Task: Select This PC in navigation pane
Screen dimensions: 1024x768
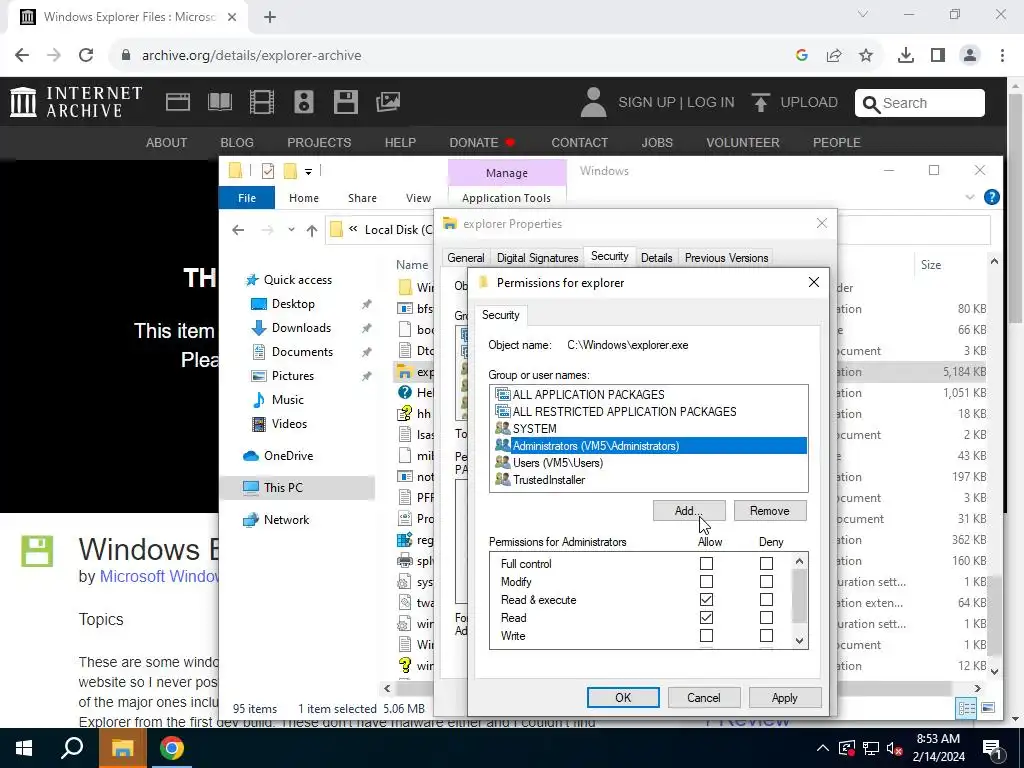Action: [x=298, y=487]
